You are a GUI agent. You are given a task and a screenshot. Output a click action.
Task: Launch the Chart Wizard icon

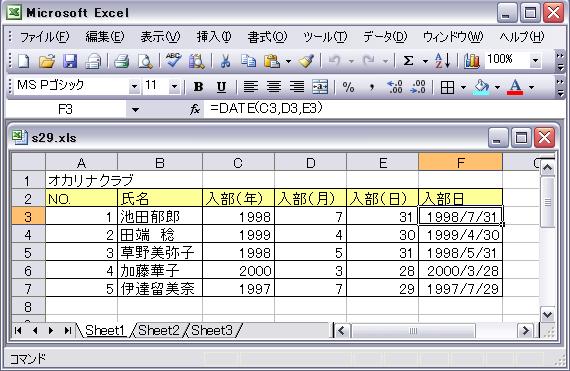click(x=471, y=61)
